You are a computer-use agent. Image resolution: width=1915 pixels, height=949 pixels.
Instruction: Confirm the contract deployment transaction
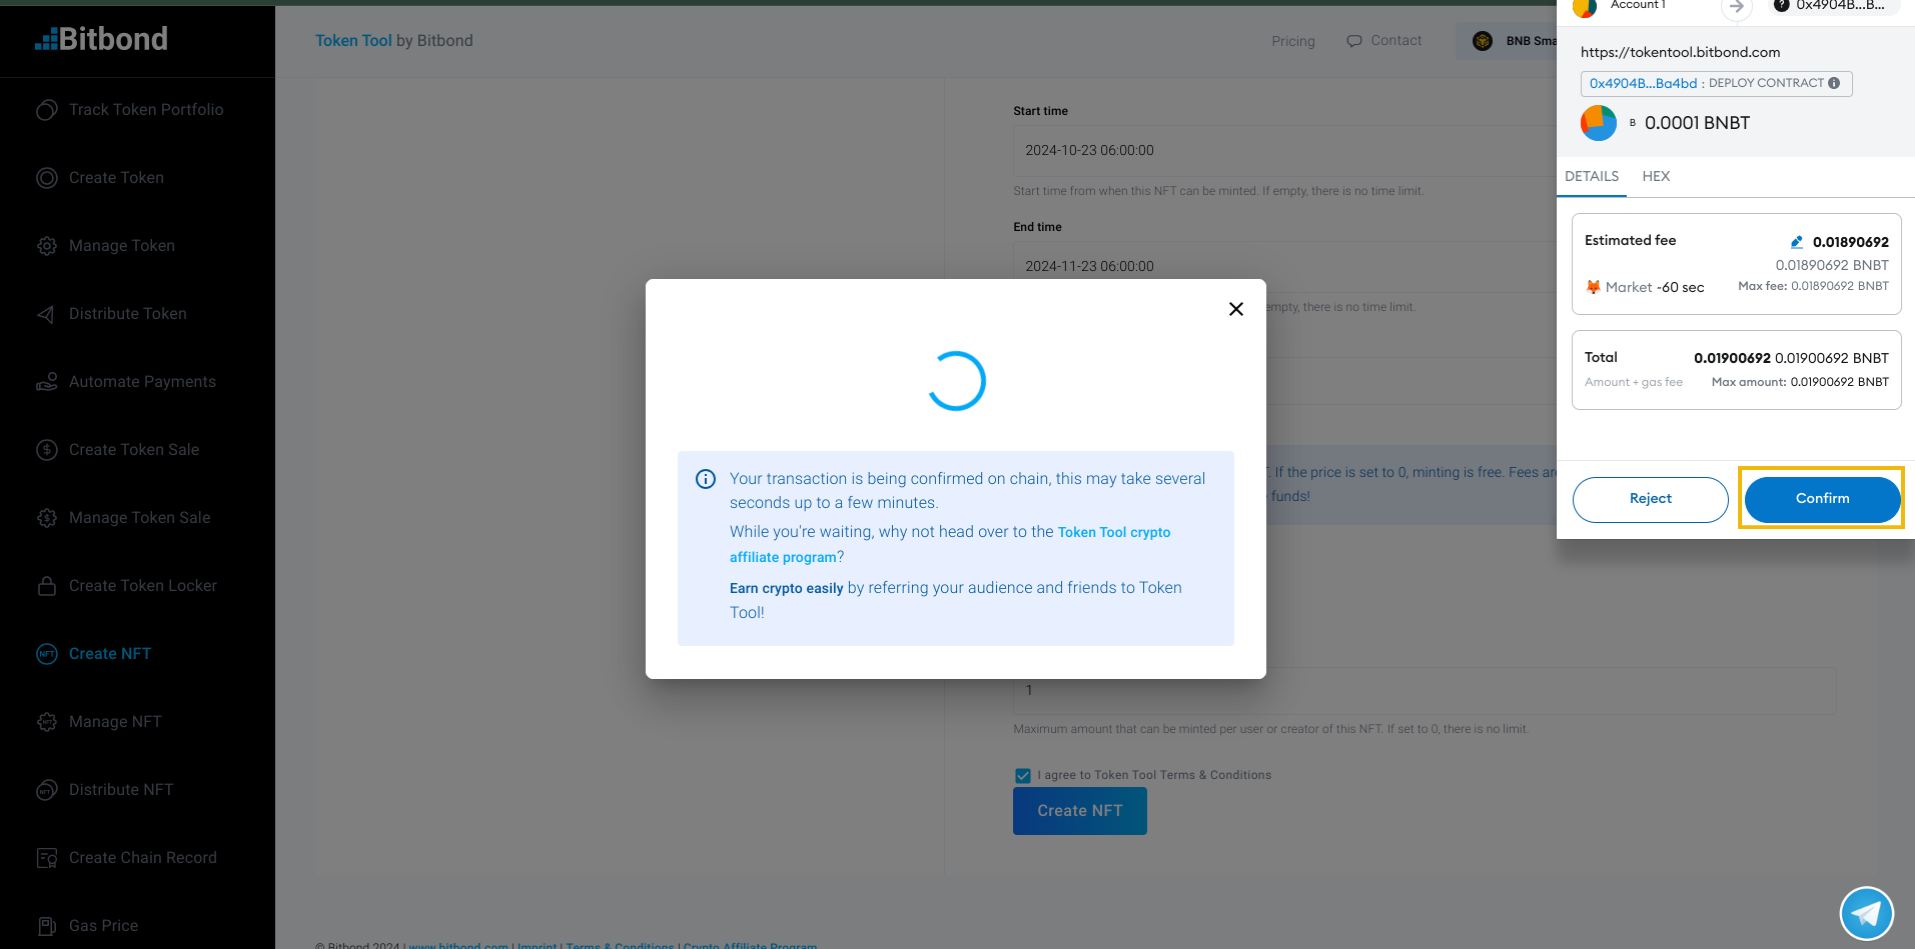tap(1821, 498)
